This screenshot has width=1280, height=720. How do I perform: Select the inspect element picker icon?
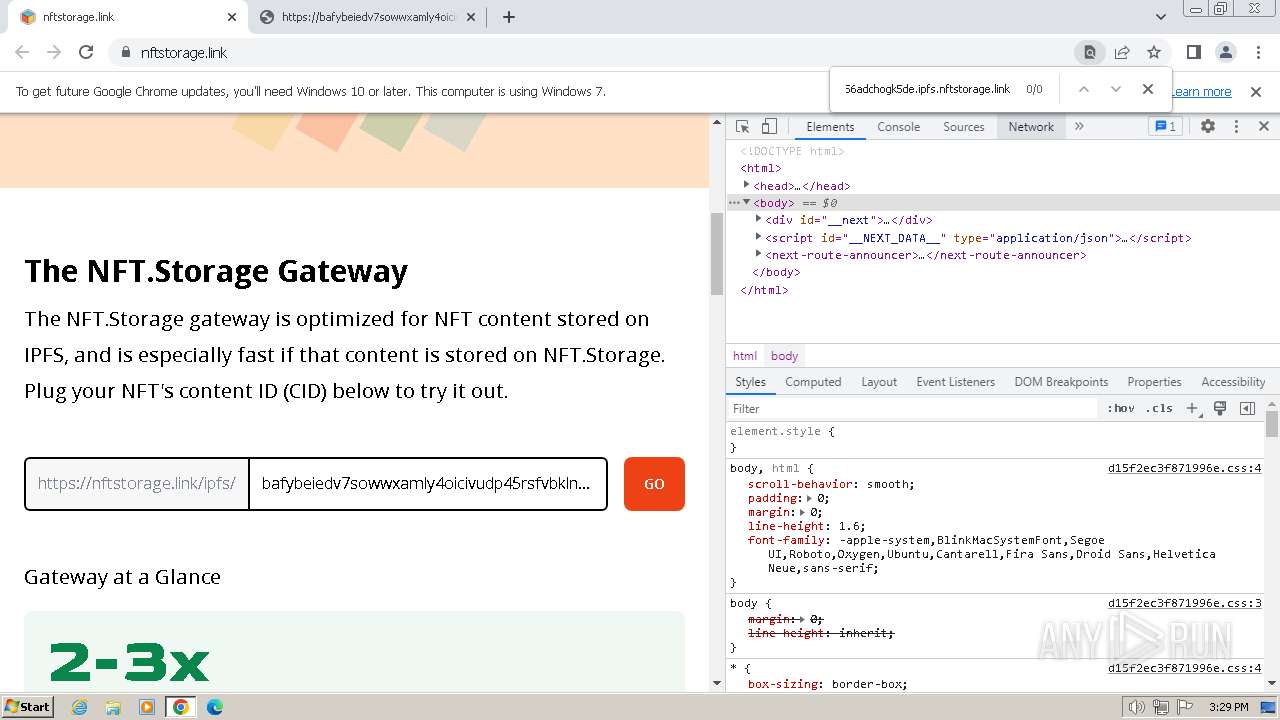[742, 127]
